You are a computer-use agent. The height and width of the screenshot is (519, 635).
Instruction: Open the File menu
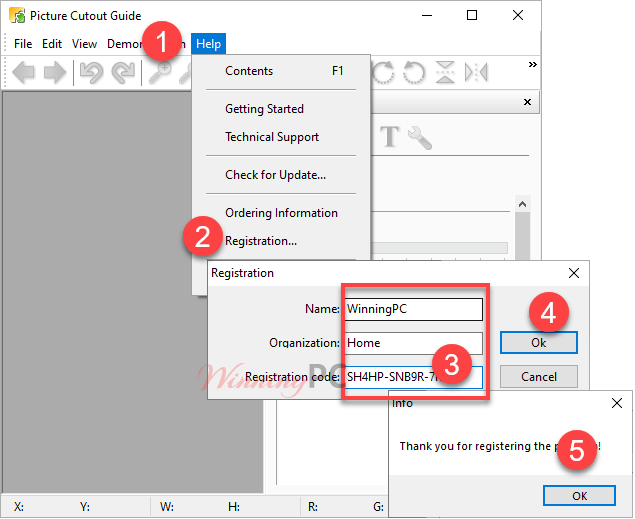(x=23, y=44)
